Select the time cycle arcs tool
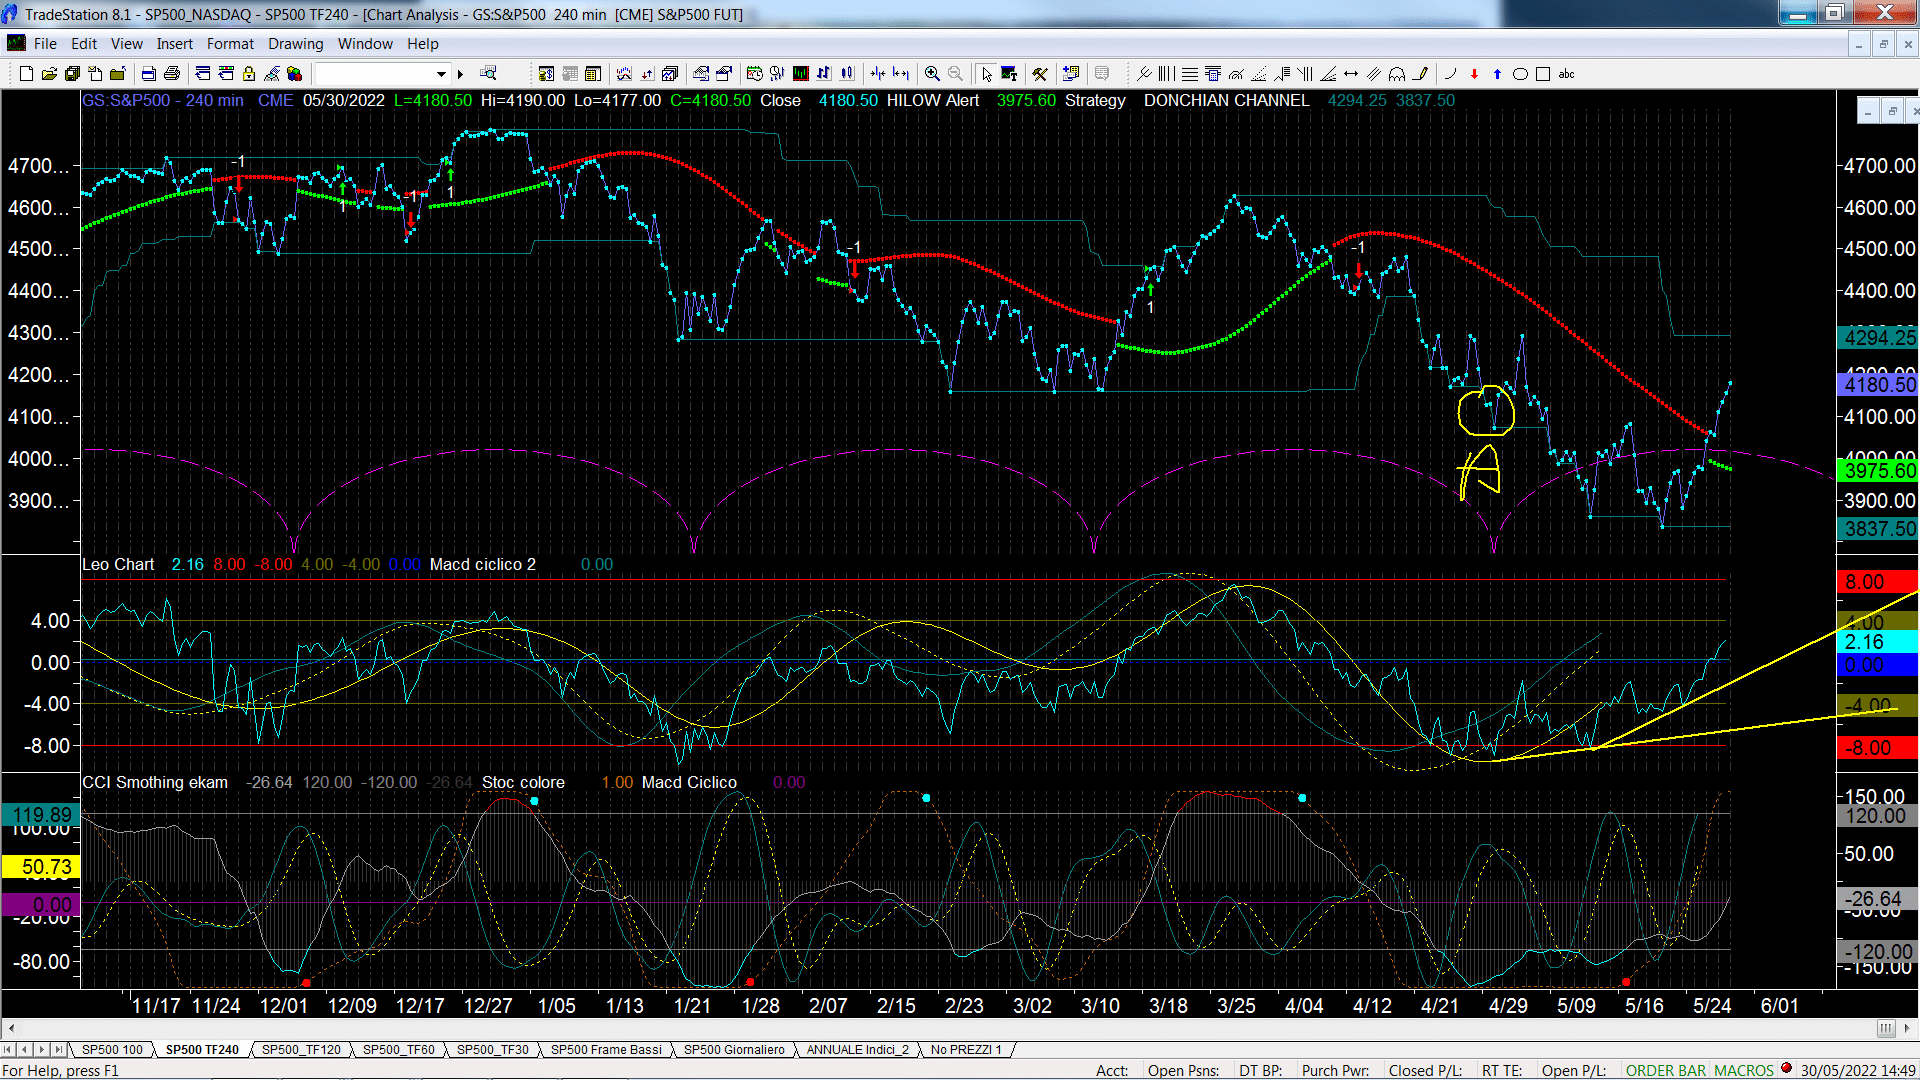This screenshot has width=1920, height=1080. (1397, 74)
